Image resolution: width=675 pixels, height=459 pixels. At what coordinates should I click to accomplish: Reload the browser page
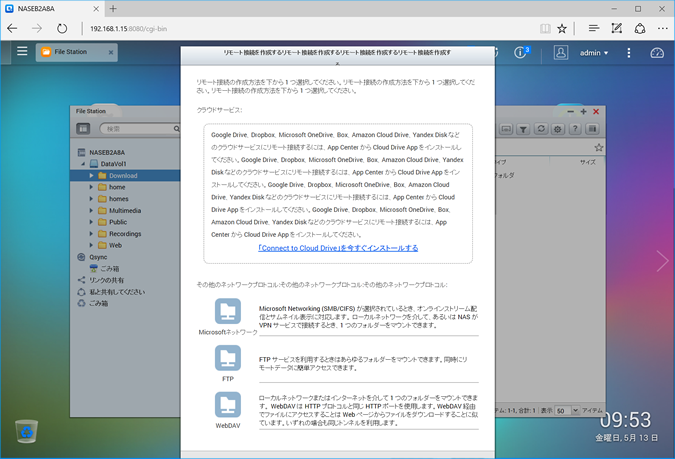(62, 28)
